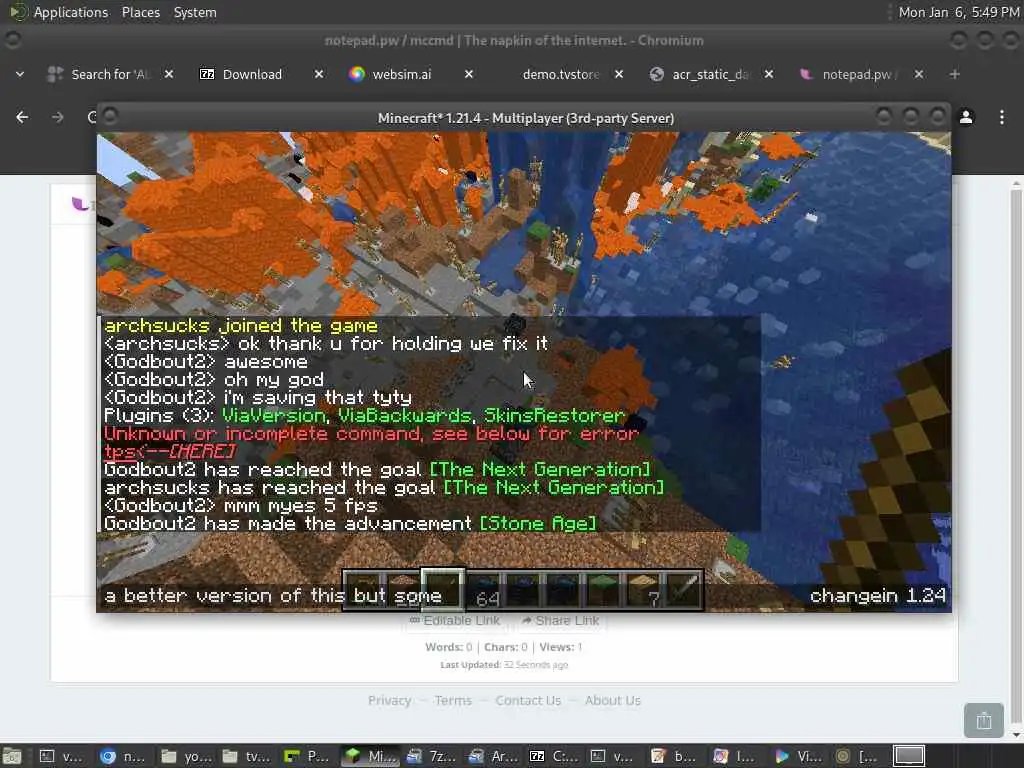Viewport: 1024px width, 768px height.
Task: Select the highlighted third hotbar slot
Action: pyautogui.click(x=443, y=588)
